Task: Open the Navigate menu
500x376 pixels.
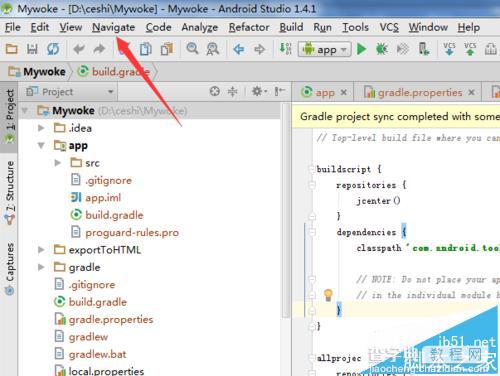Action: pos(113,27)
